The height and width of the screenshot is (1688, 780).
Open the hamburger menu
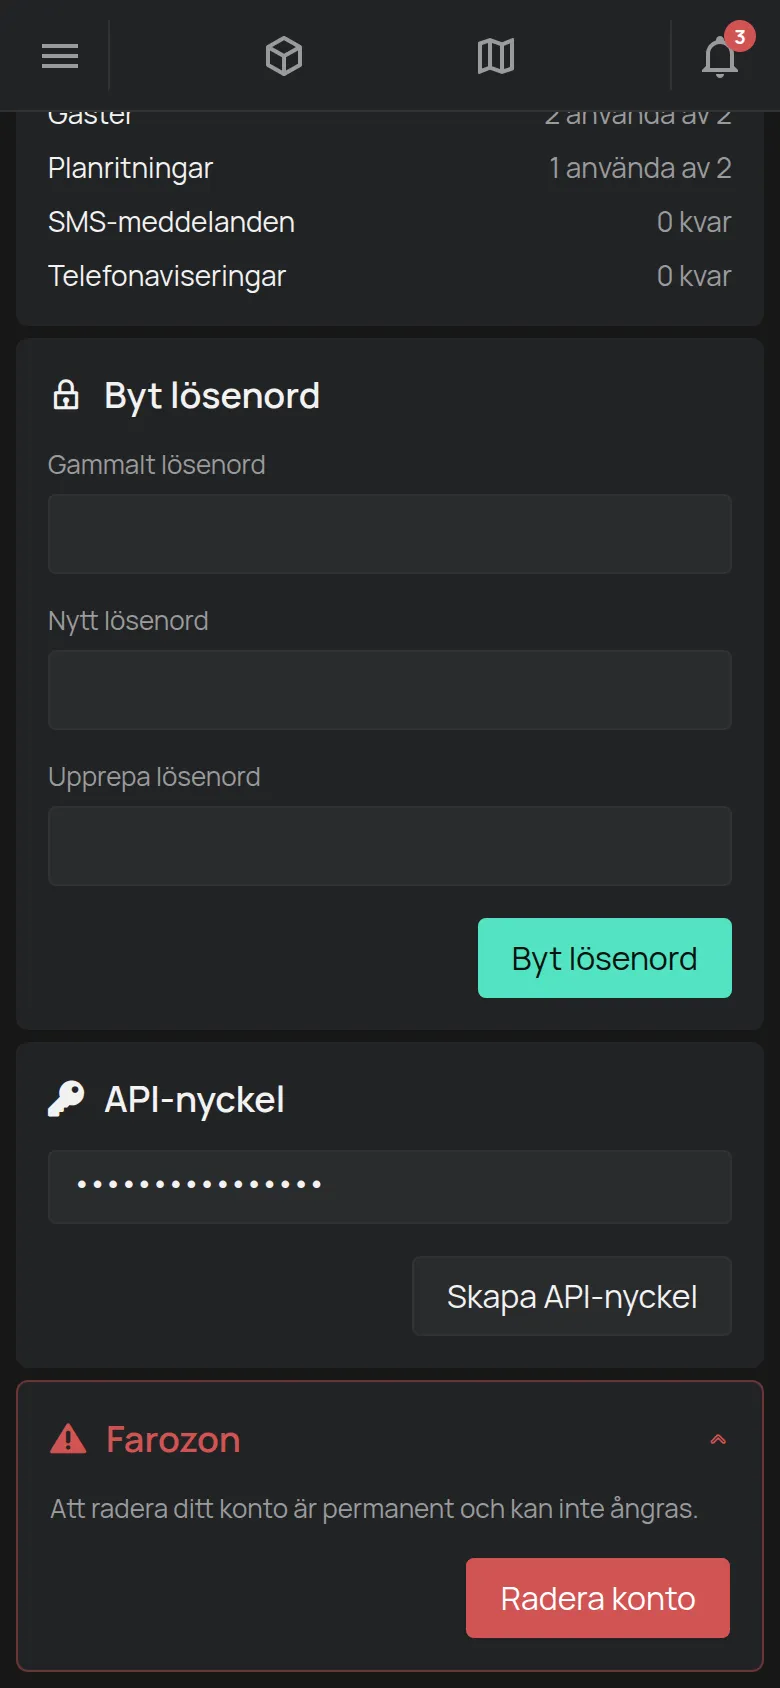click(x=60, y=56)
